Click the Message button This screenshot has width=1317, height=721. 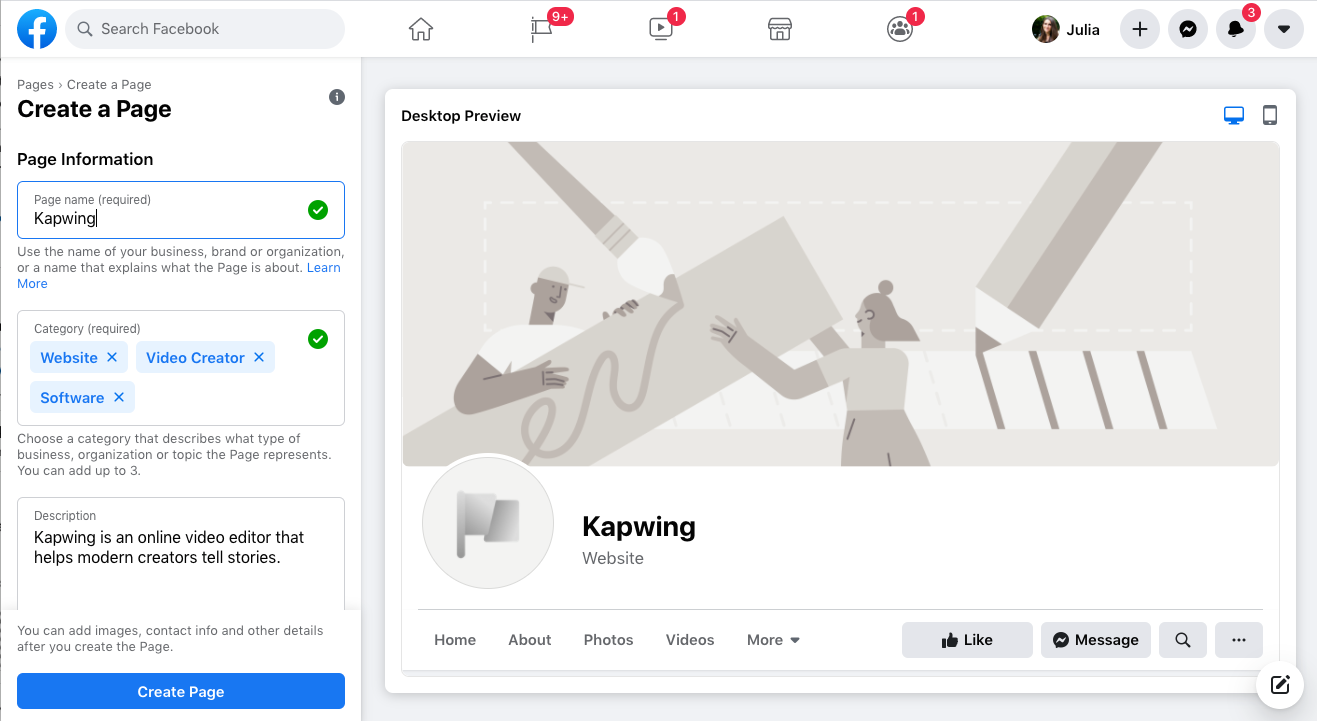point(1096,640)
